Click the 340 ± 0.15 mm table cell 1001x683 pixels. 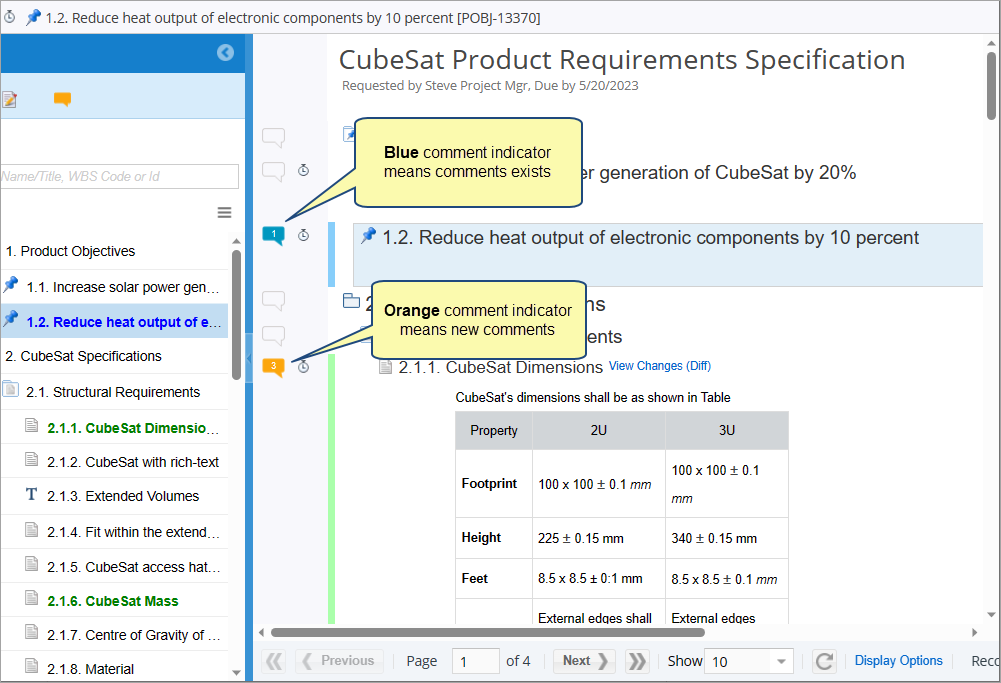pos(726,538)
